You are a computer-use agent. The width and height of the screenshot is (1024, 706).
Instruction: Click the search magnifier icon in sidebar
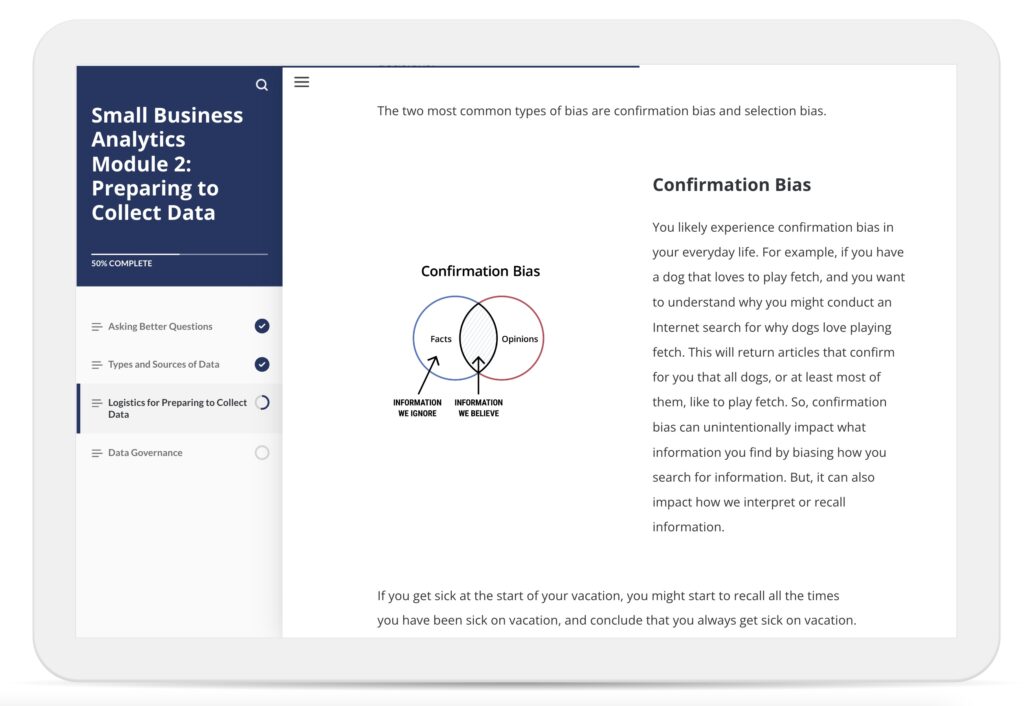click(x=262, y=85)
